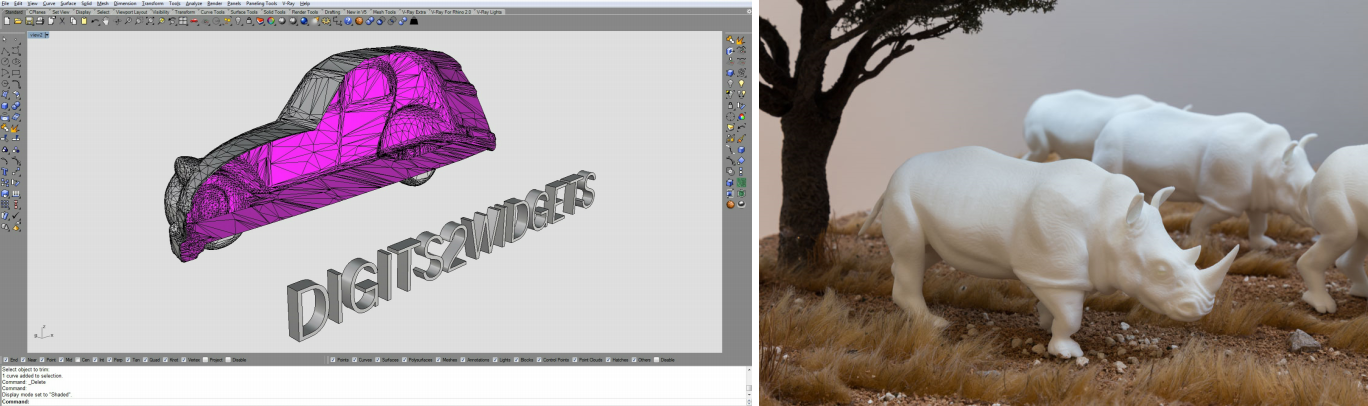Click the Zoom magnifier icon
The width and height of the screenshot is (1368, 406).
[x=128, y=21]
